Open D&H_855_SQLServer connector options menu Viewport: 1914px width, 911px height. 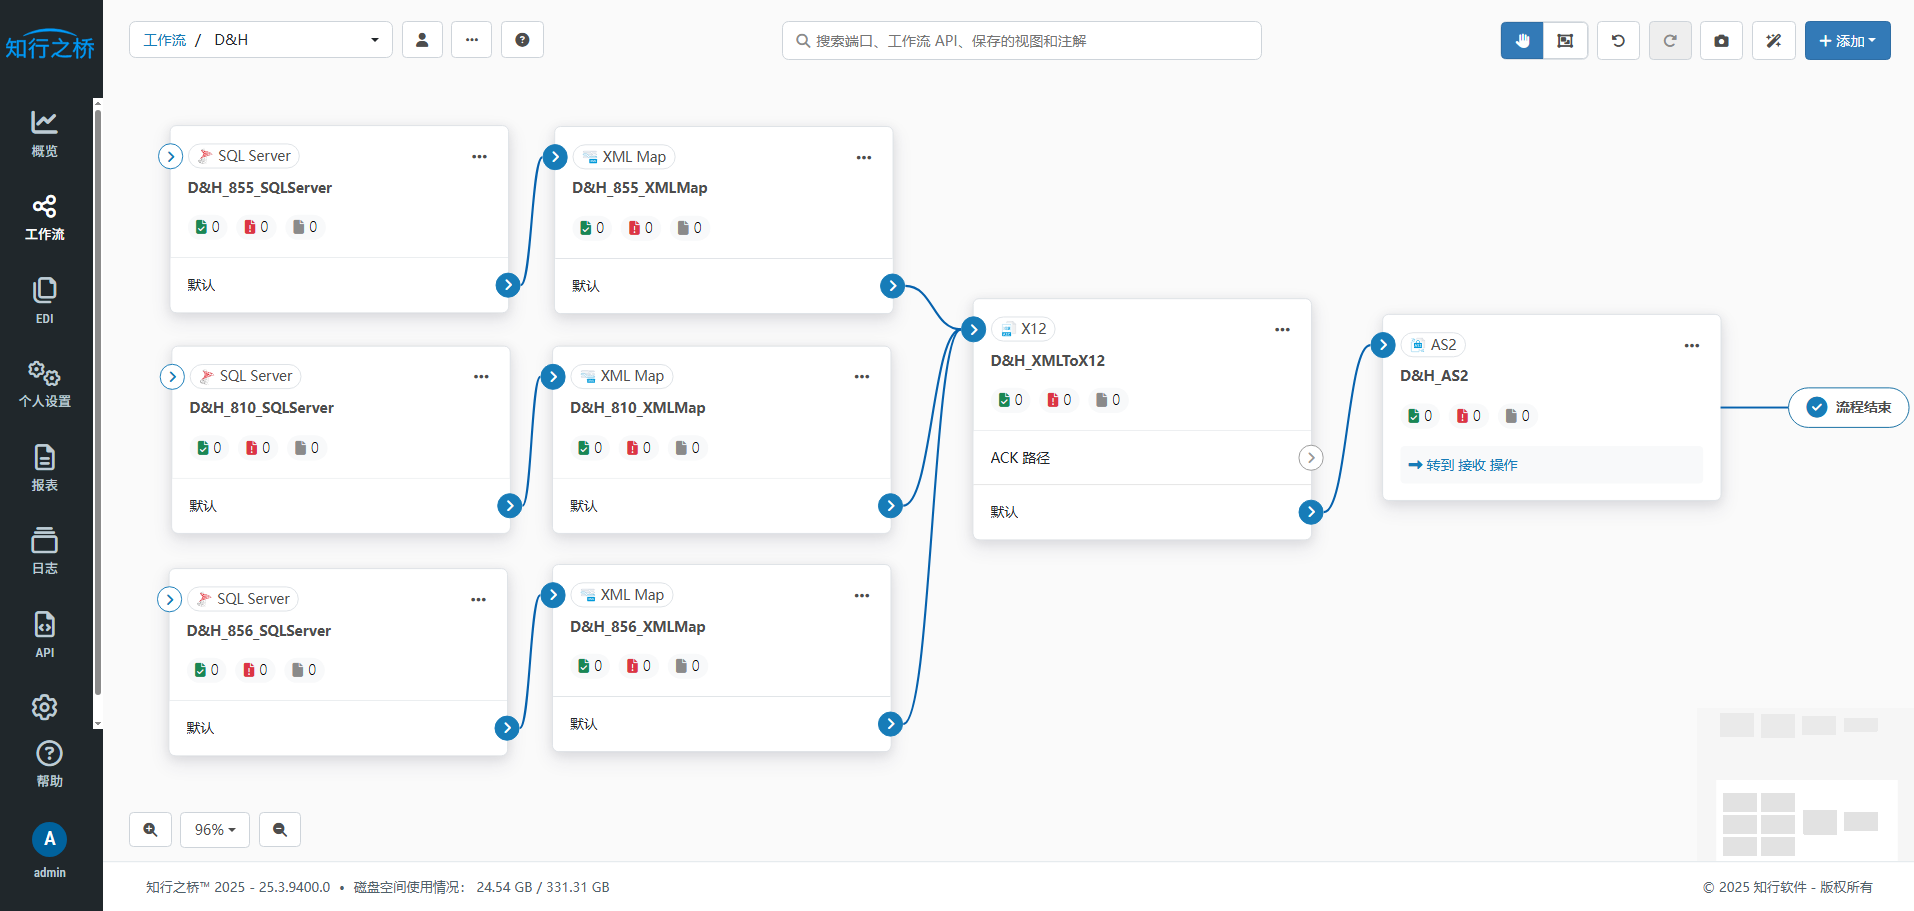pyautogui.click(x=480, y=157)
